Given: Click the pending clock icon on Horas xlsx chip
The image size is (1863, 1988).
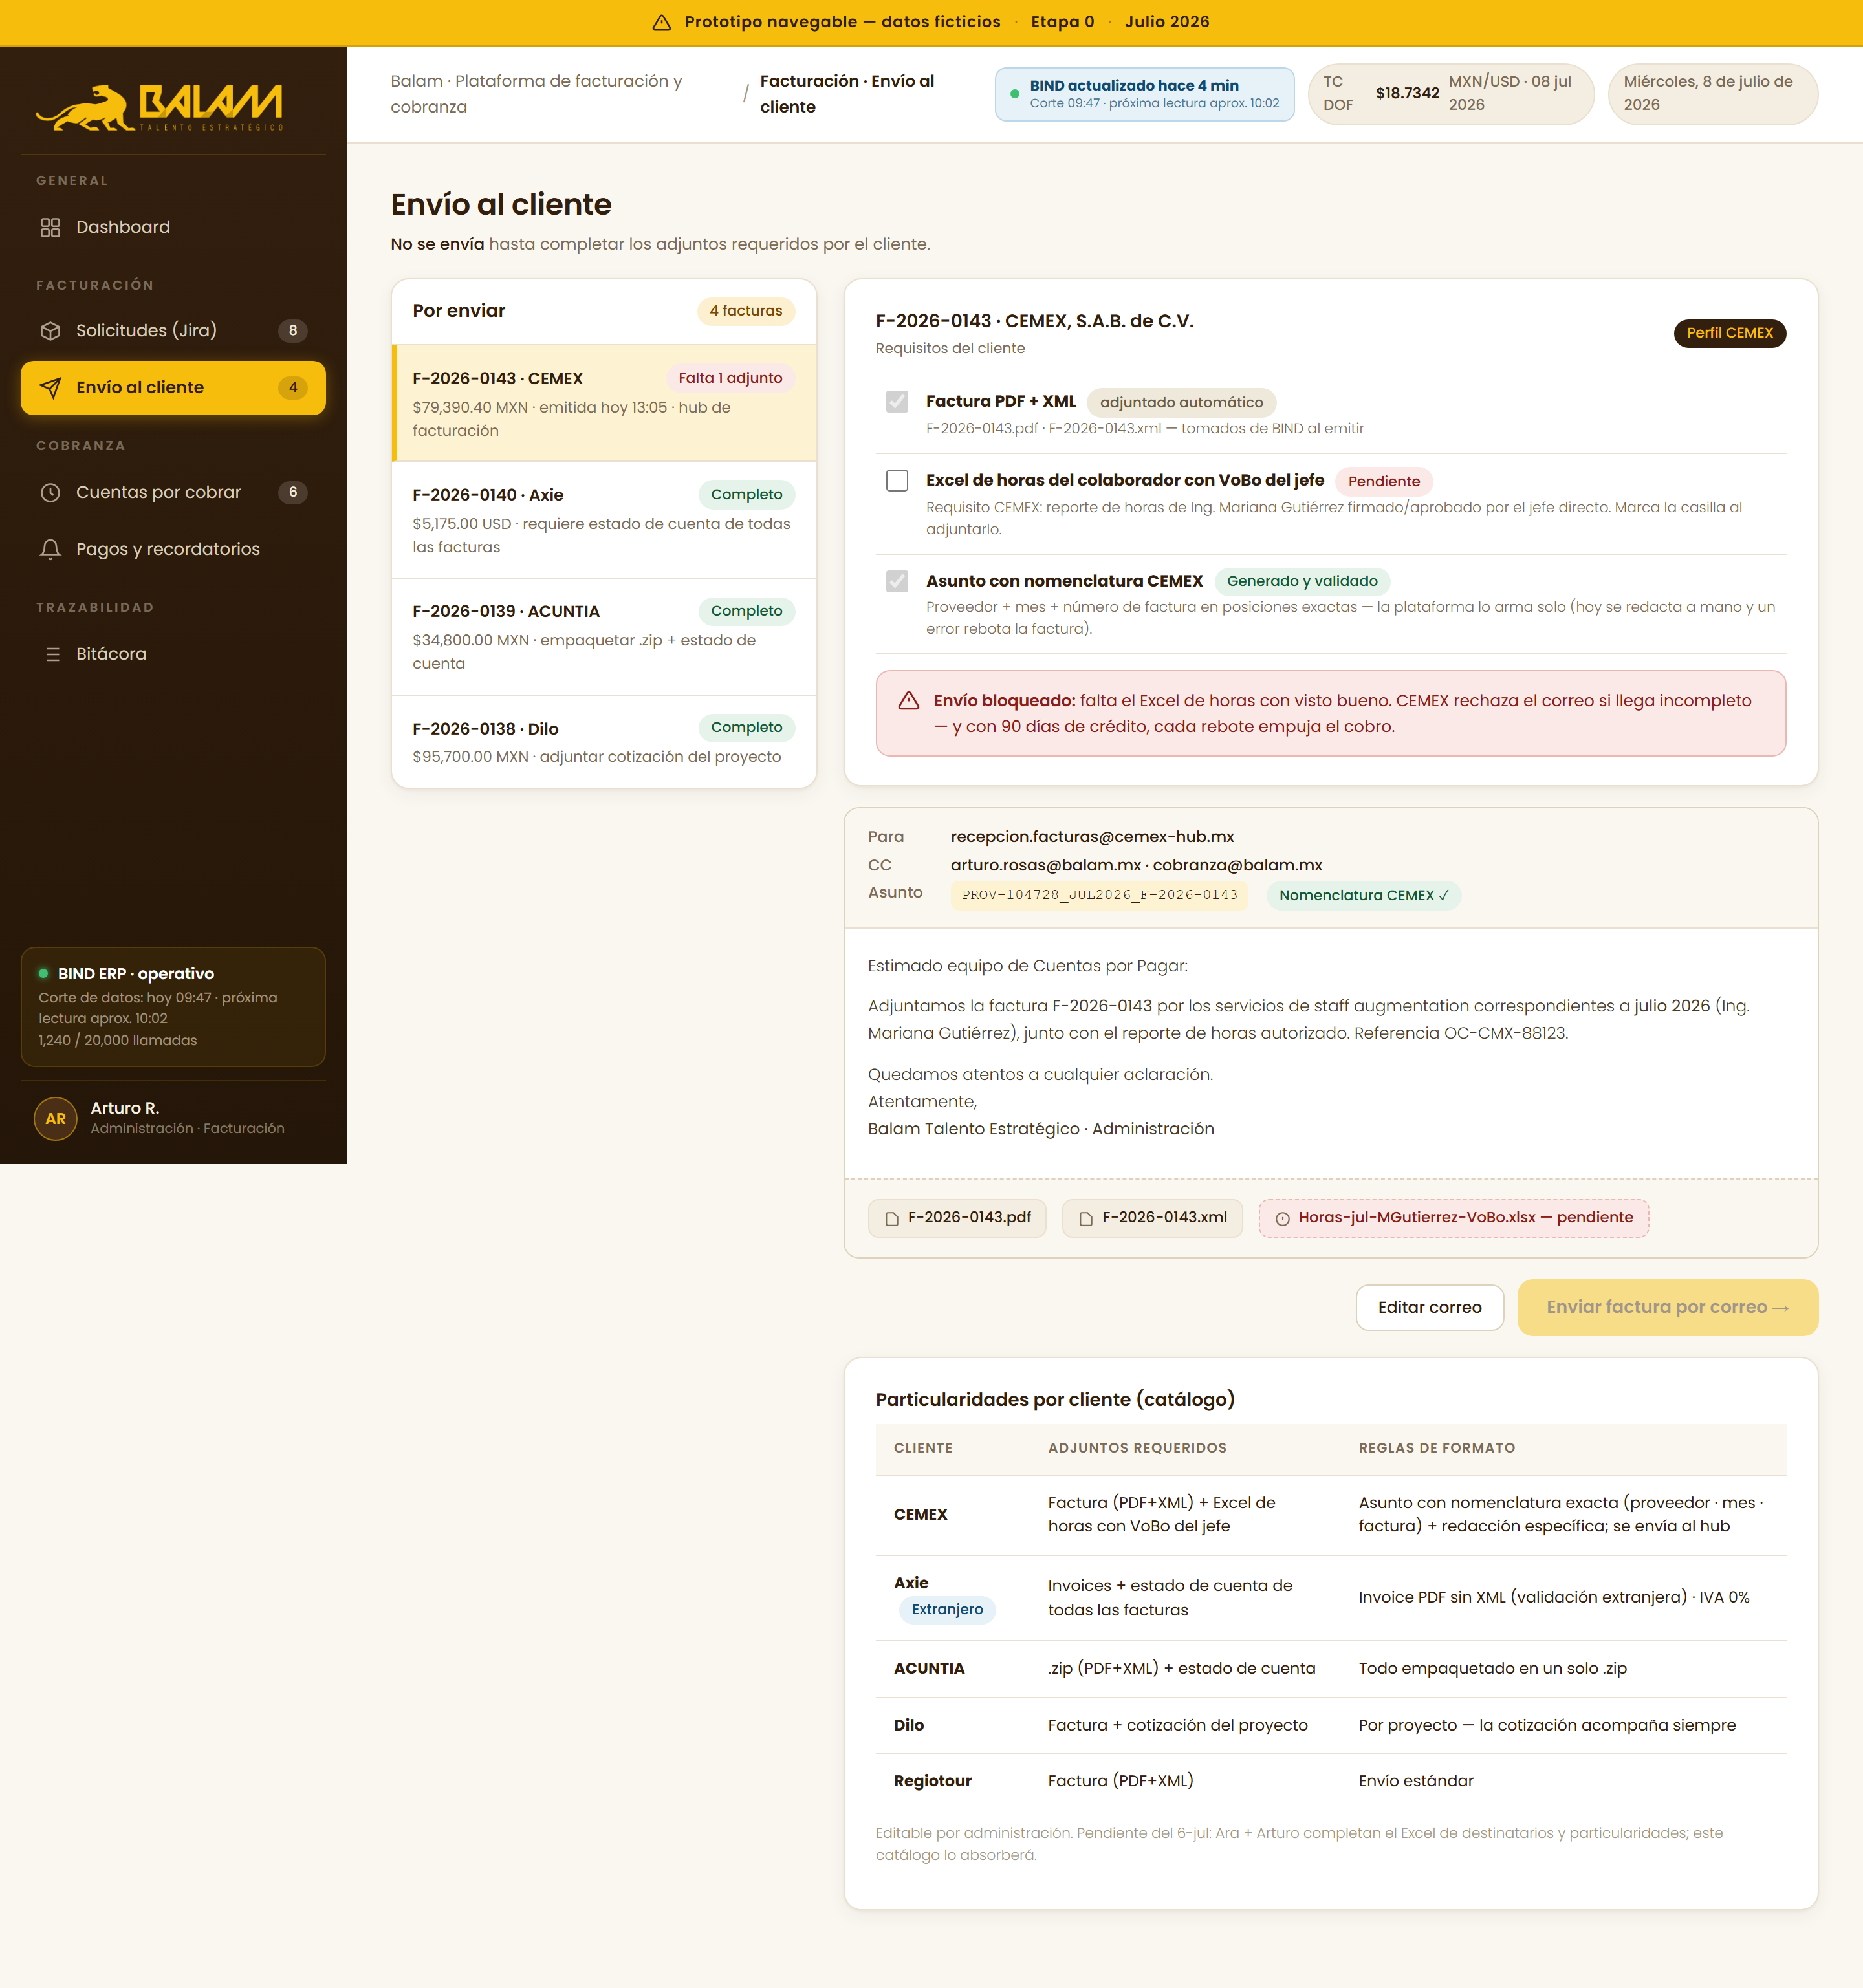Looking at the screenshot, I should click(1282, 1219).
